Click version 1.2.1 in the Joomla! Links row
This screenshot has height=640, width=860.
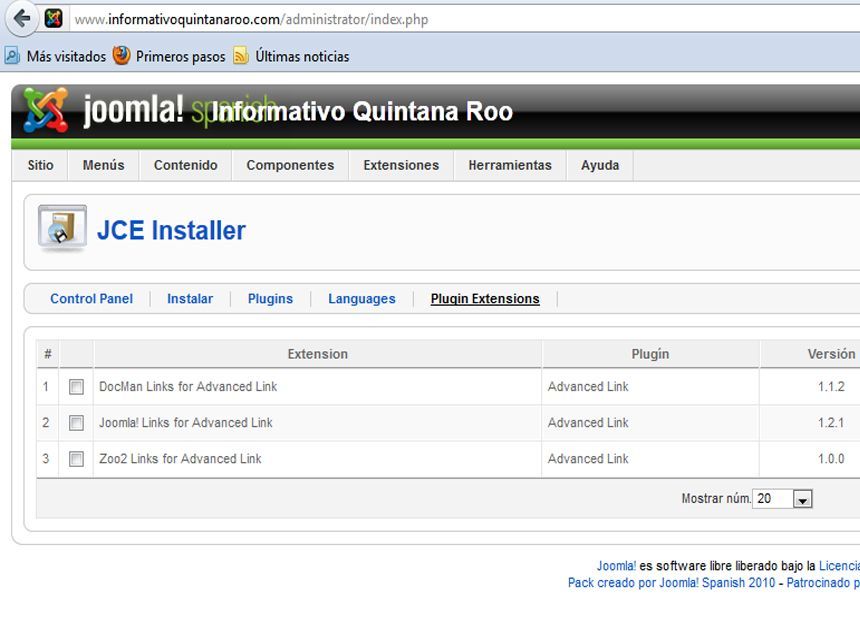(831, 423)
